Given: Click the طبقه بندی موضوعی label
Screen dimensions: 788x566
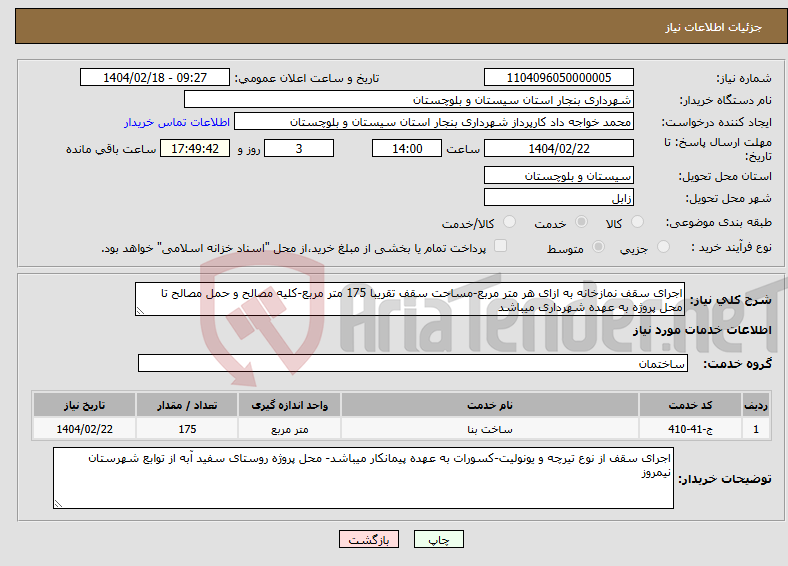Looking at the screenshot, I should click(x=719, y=222).
